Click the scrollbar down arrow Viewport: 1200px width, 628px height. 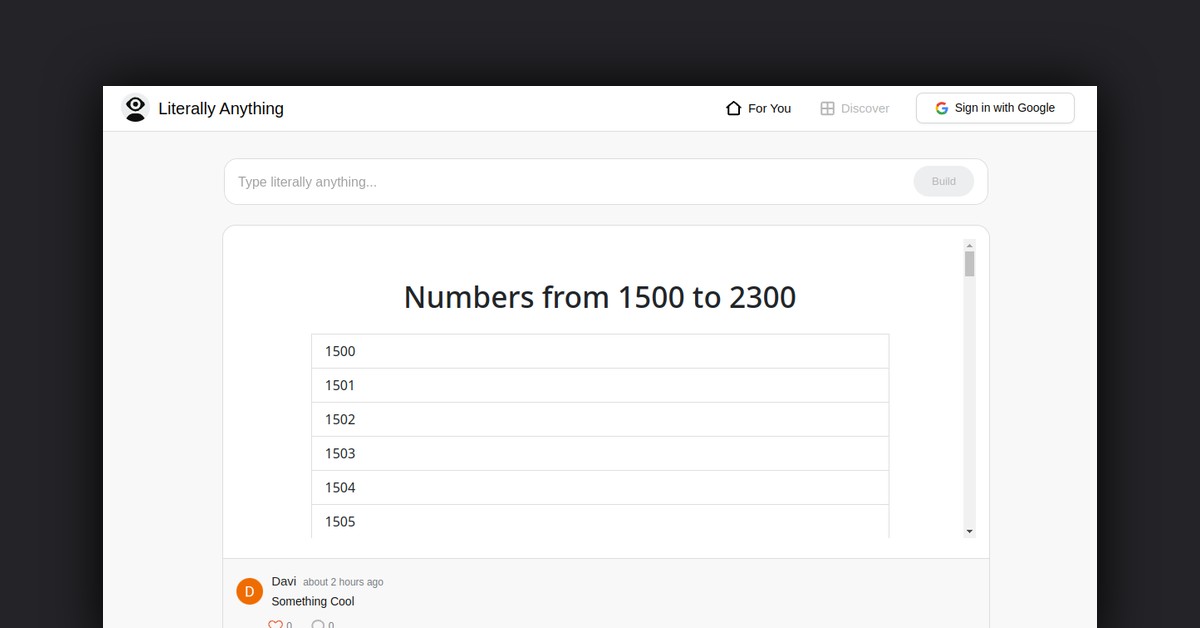969,531
